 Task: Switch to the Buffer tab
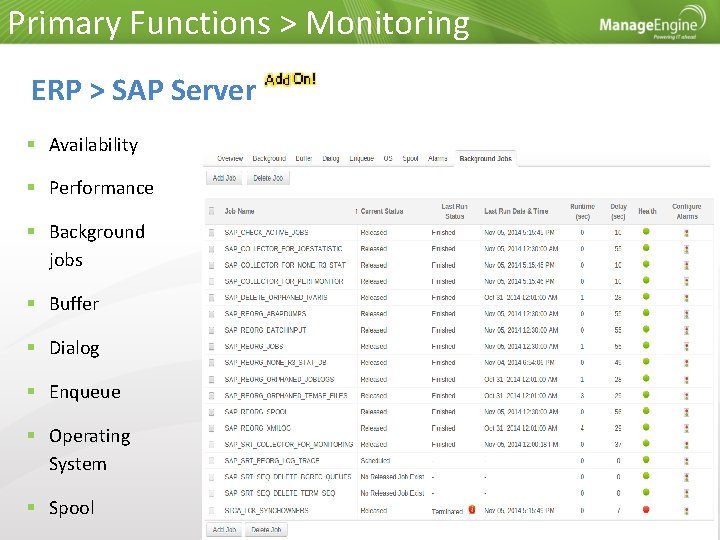[304, 158]
